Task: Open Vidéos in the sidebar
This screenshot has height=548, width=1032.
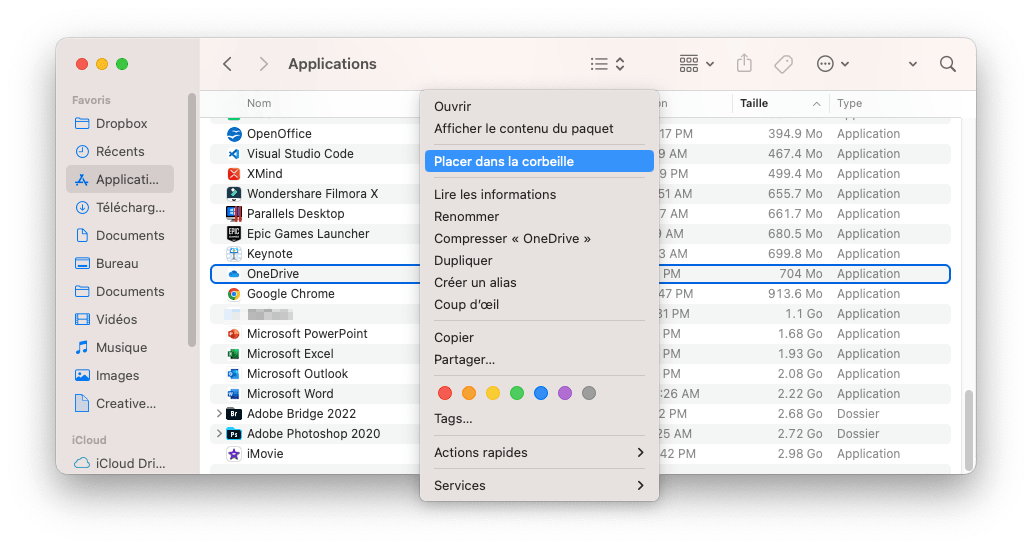Action: click(x=120, y=319)
